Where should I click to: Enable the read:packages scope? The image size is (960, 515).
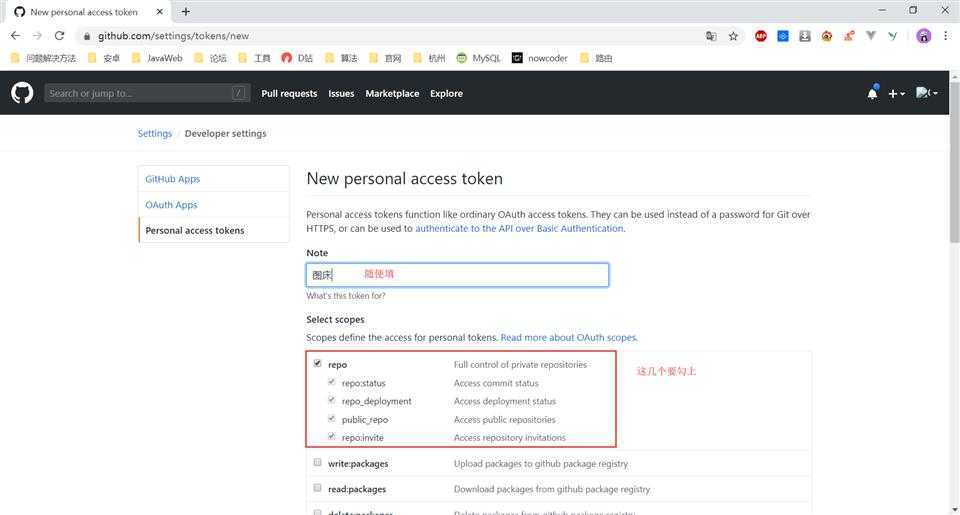coord(317,488)
